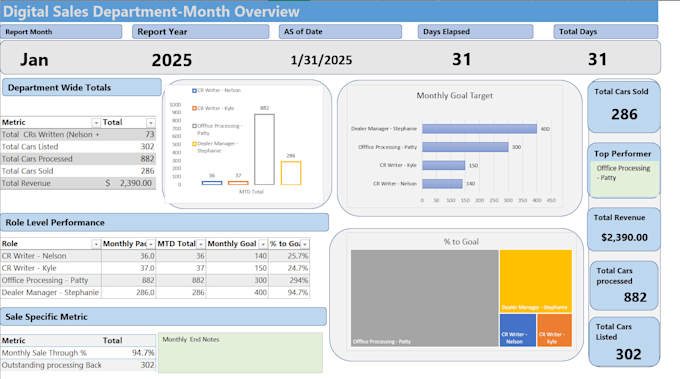Click the Office Processing - Patty legend marker

click(194, 126)
